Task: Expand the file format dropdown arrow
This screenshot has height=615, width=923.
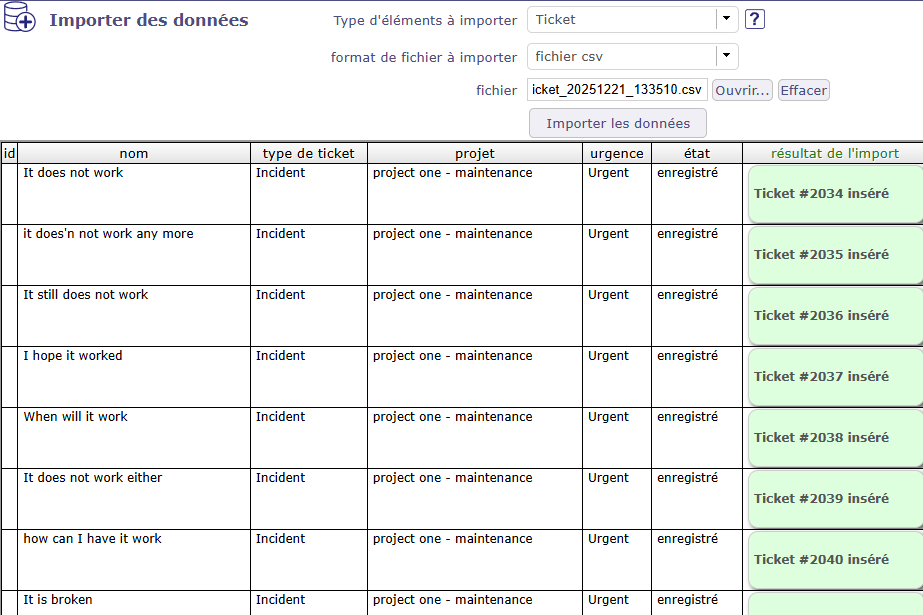Action: pyautogui.click(x=727, y=56)
